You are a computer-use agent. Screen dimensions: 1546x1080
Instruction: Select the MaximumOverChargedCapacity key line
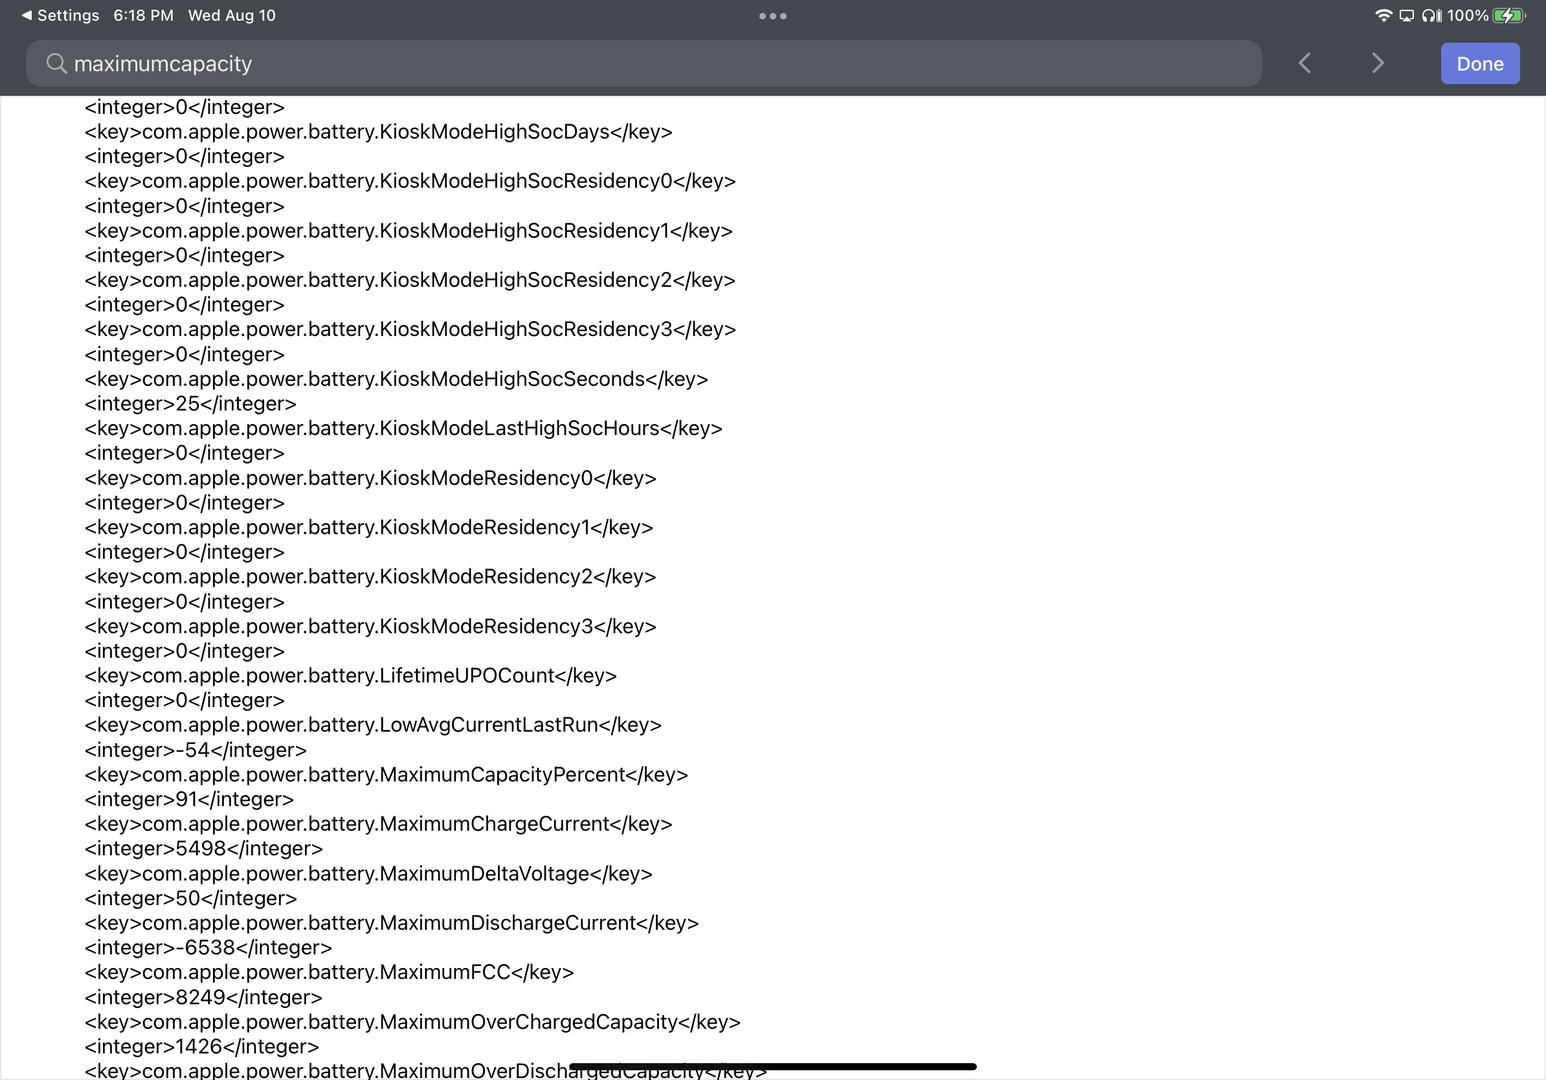tap(412, 1022)
